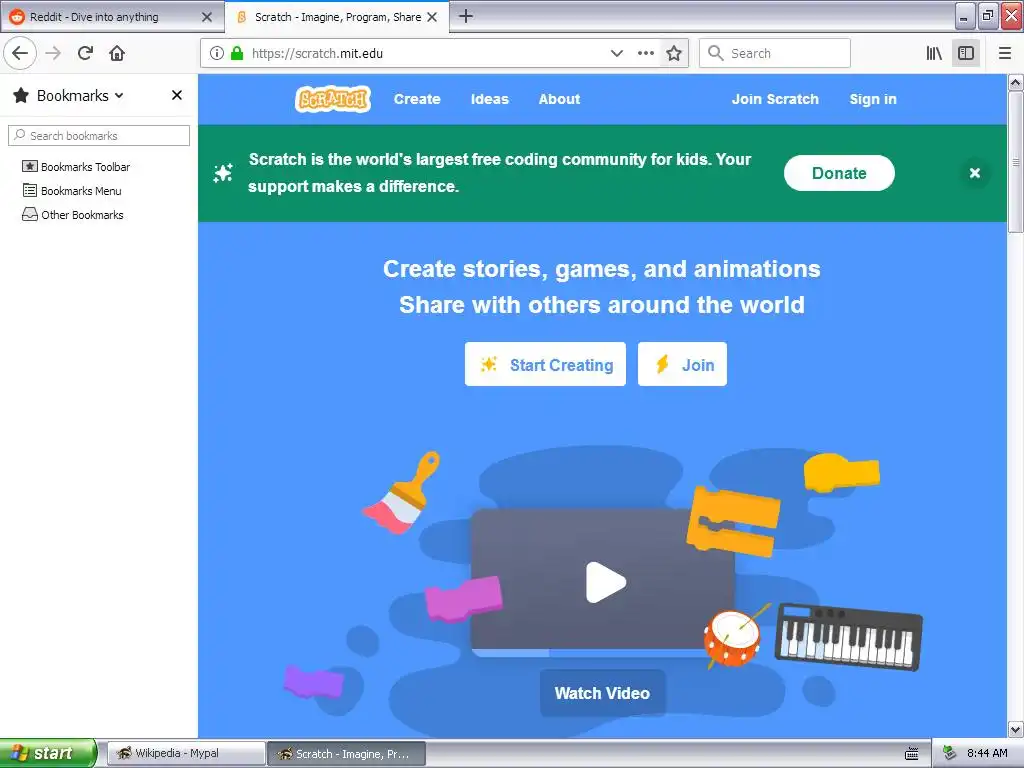Screen dimensions: 1024x768
Task: Click the https://scratch.mit.edu address
Action: [317, 54]
